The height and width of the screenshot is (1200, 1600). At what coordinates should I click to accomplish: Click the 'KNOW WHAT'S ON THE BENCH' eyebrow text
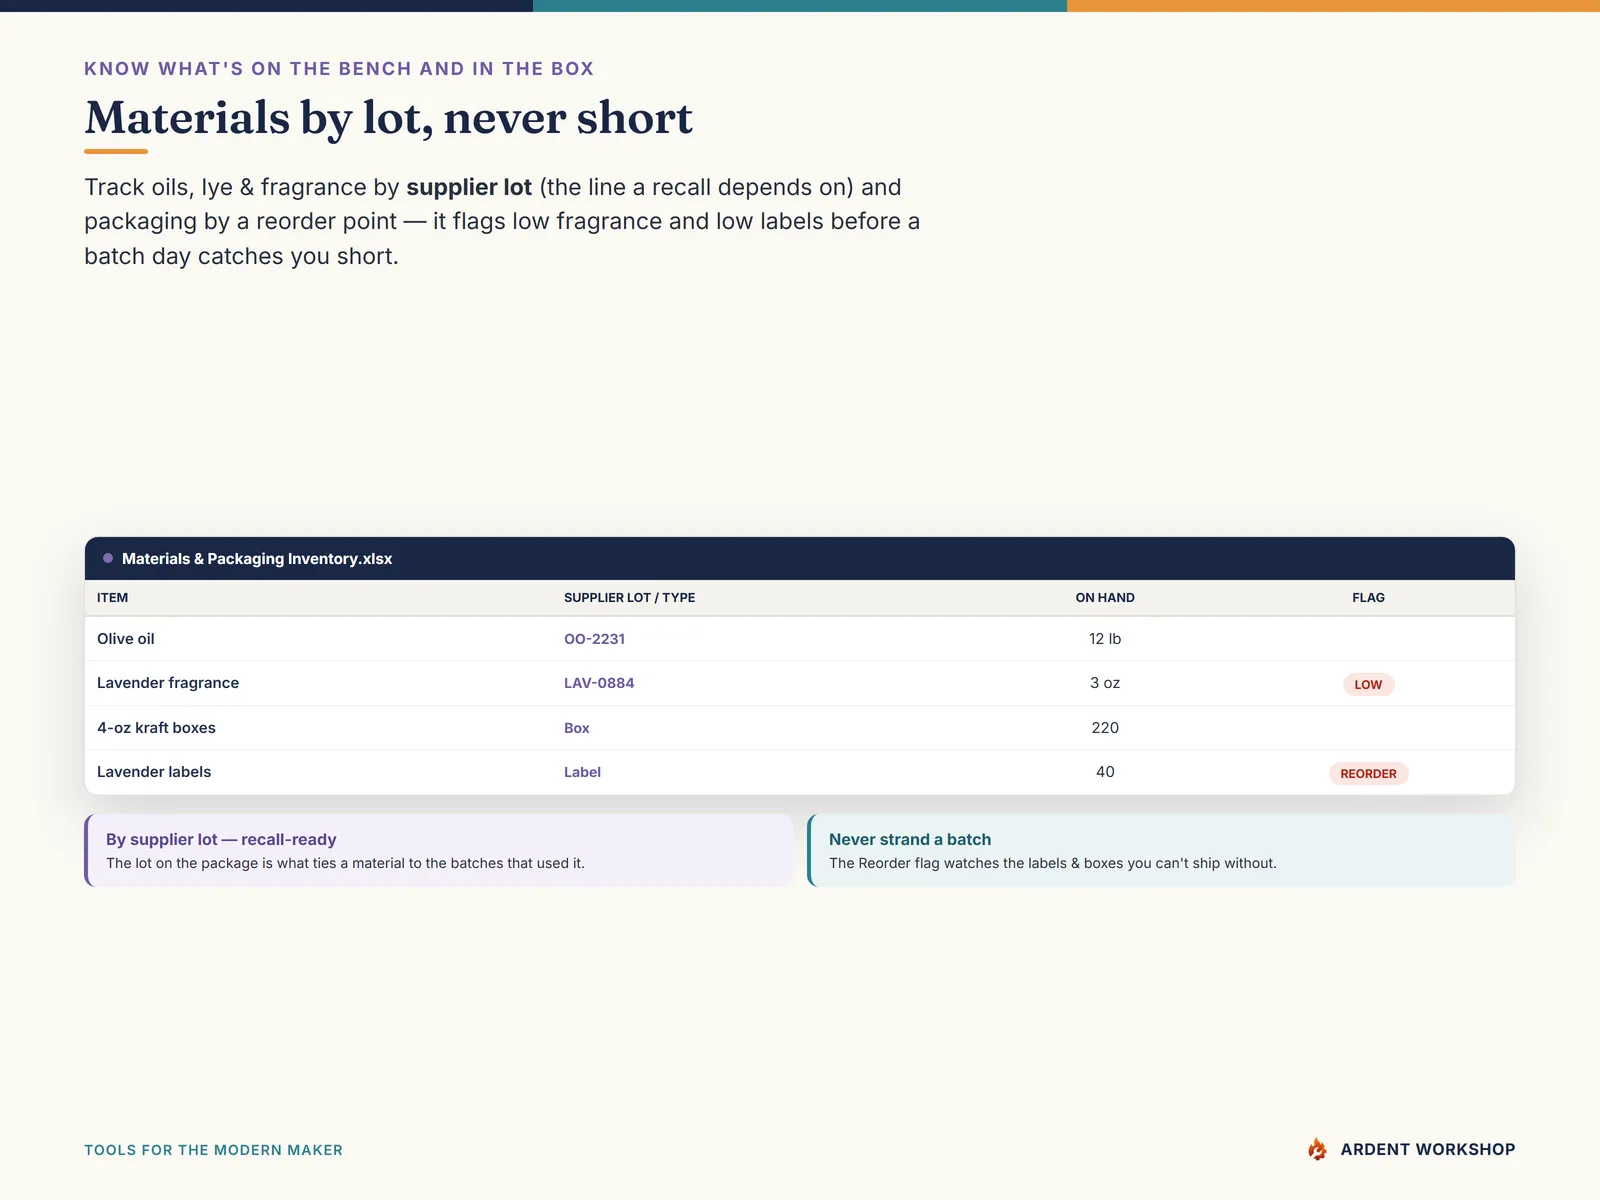[339, 69]
